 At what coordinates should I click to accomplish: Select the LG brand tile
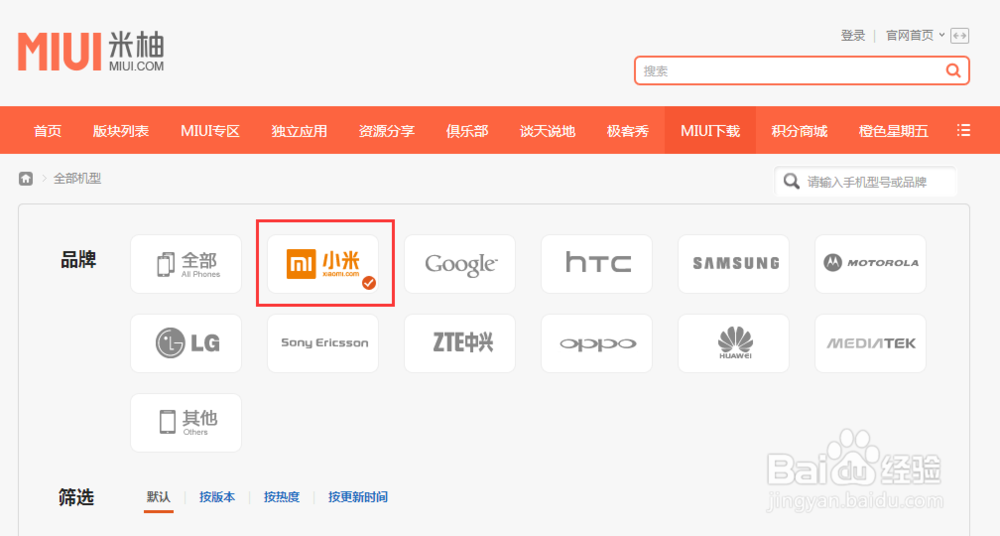click(186, 343)
